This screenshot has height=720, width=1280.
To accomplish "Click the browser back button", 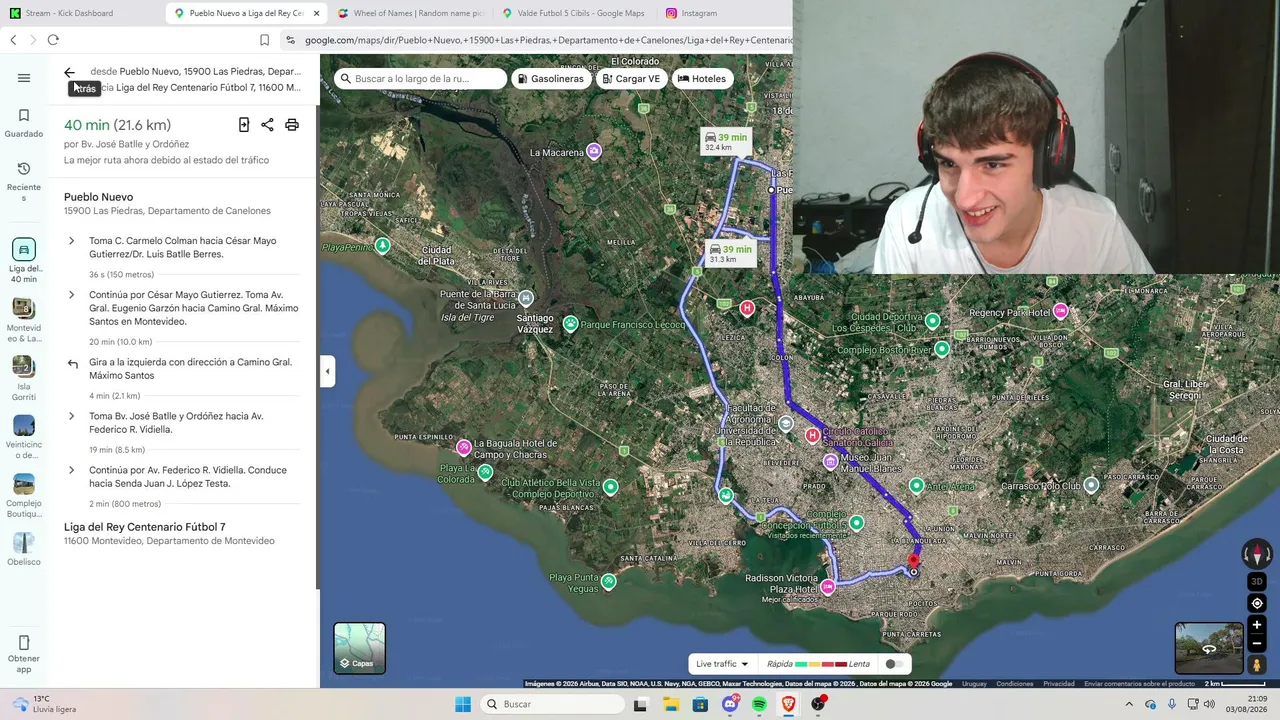I will (x=13, y=40).
